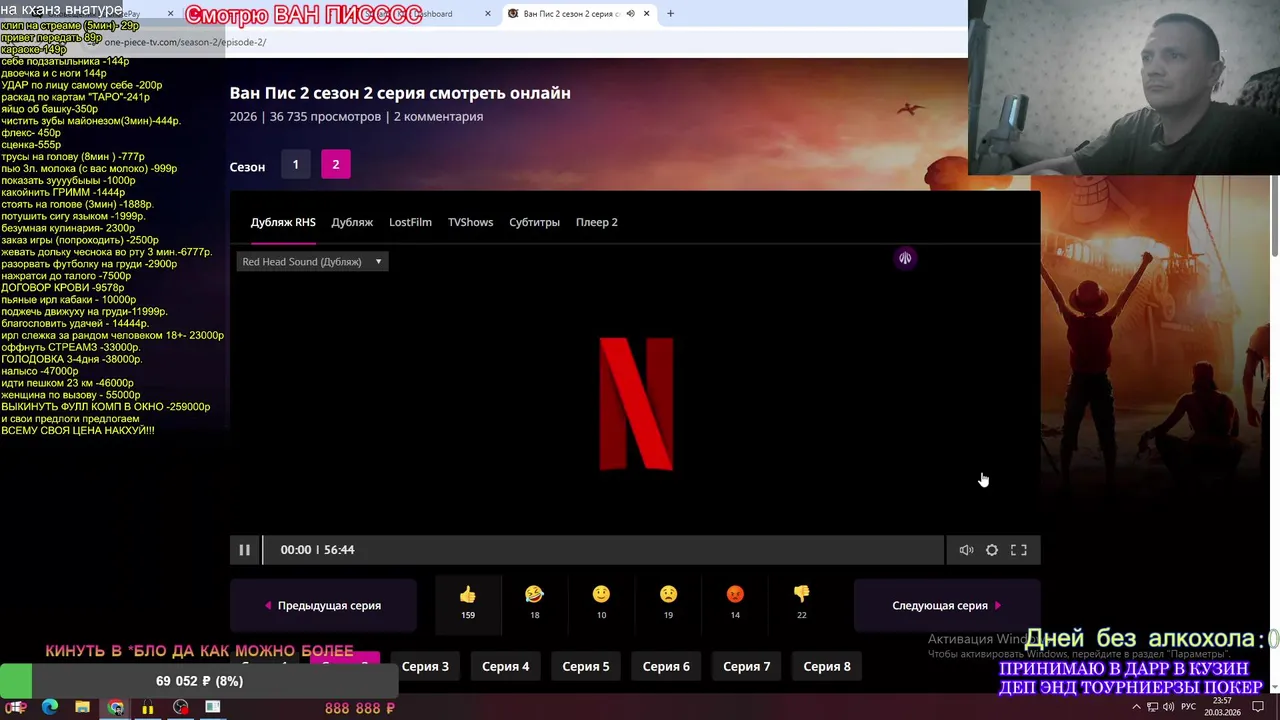This screenshot has height=720, width=1280.
Task: Show hidden system tray icons
Action: tap(1136, 707)
